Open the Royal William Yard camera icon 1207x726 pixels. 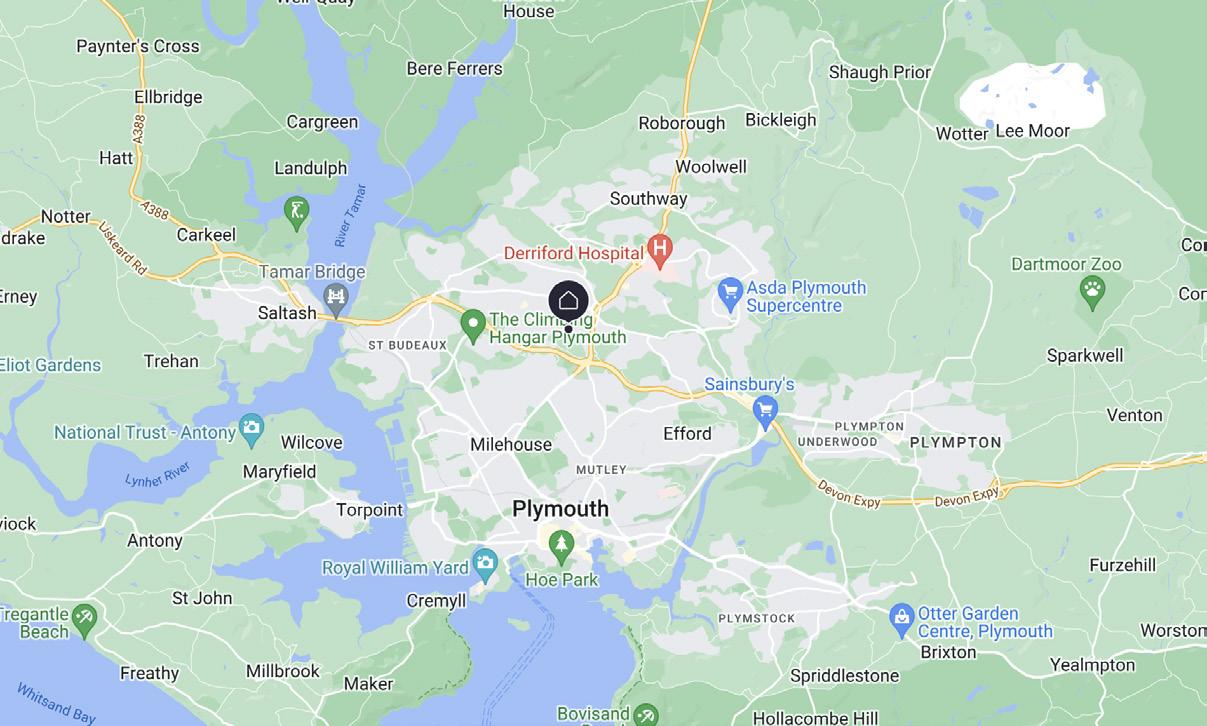point(485,562)
